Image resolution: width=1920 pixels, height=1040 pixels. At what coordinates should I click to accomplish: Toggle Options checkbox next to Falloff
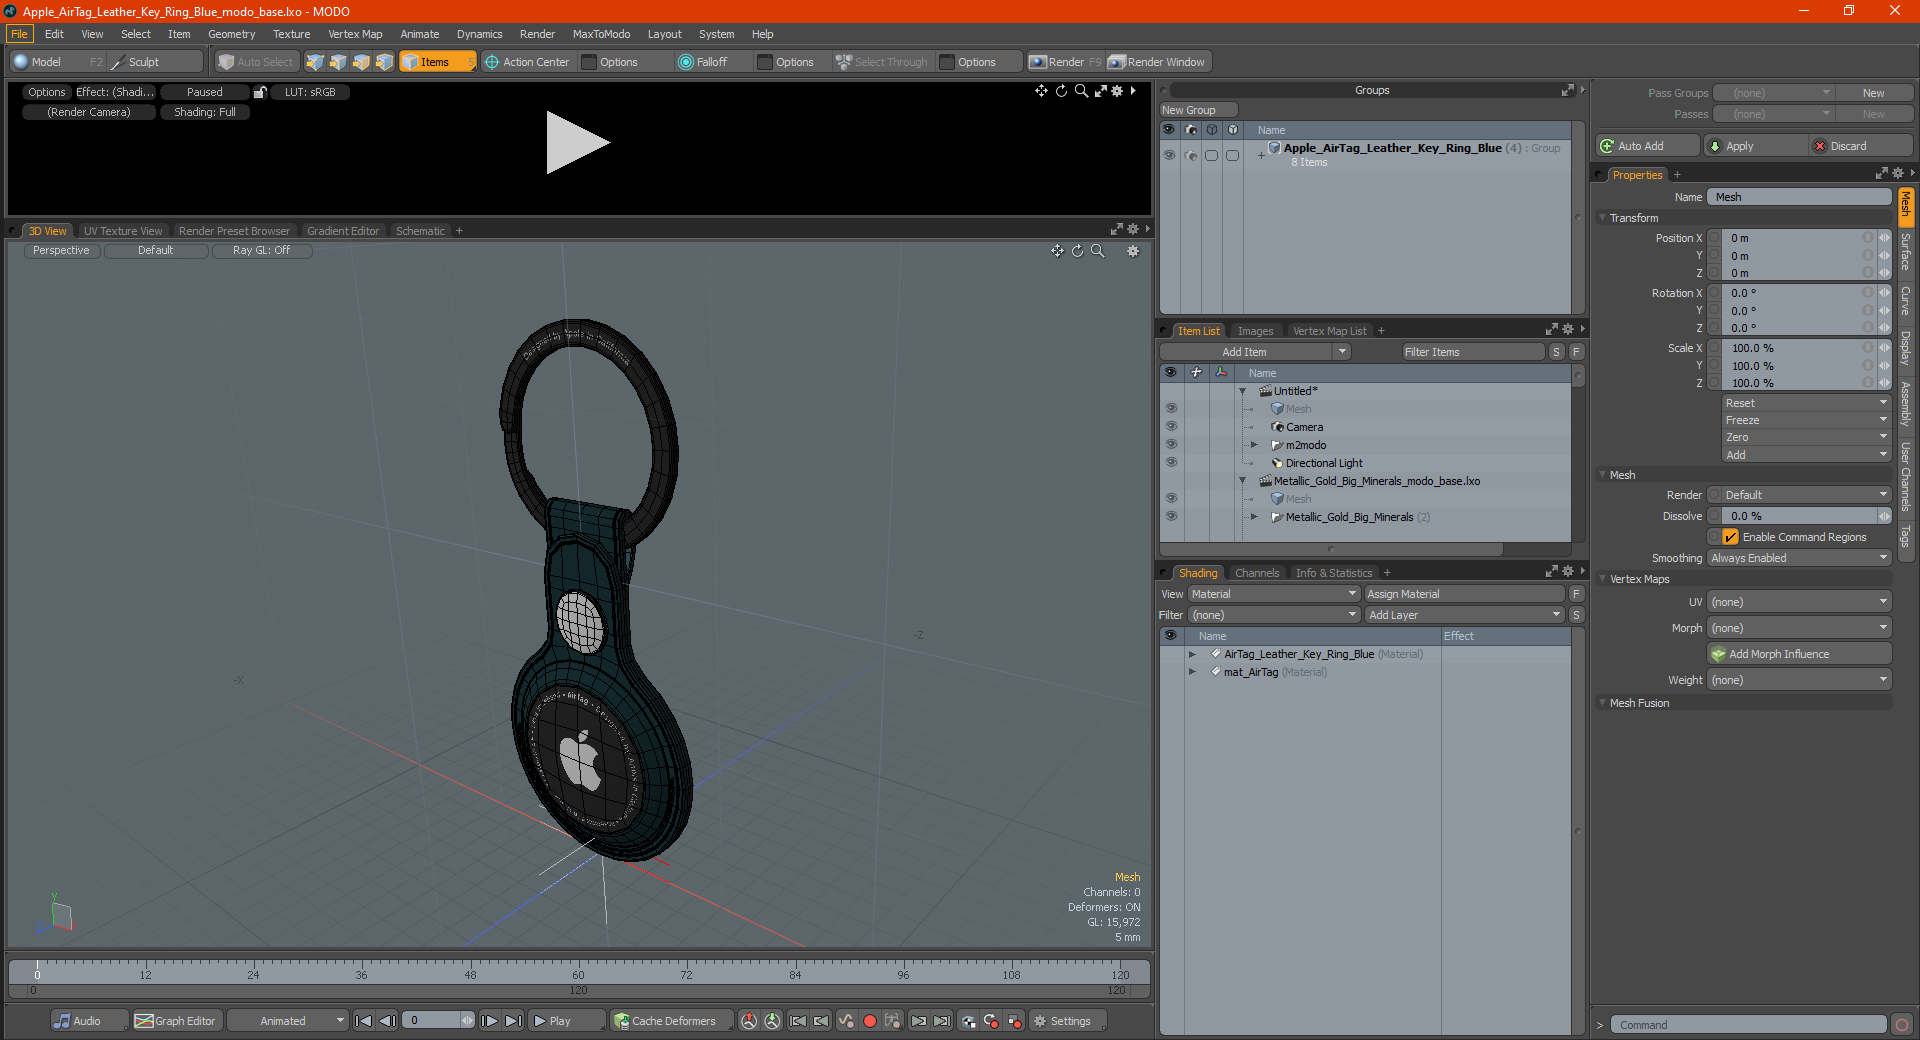point(765,62)
